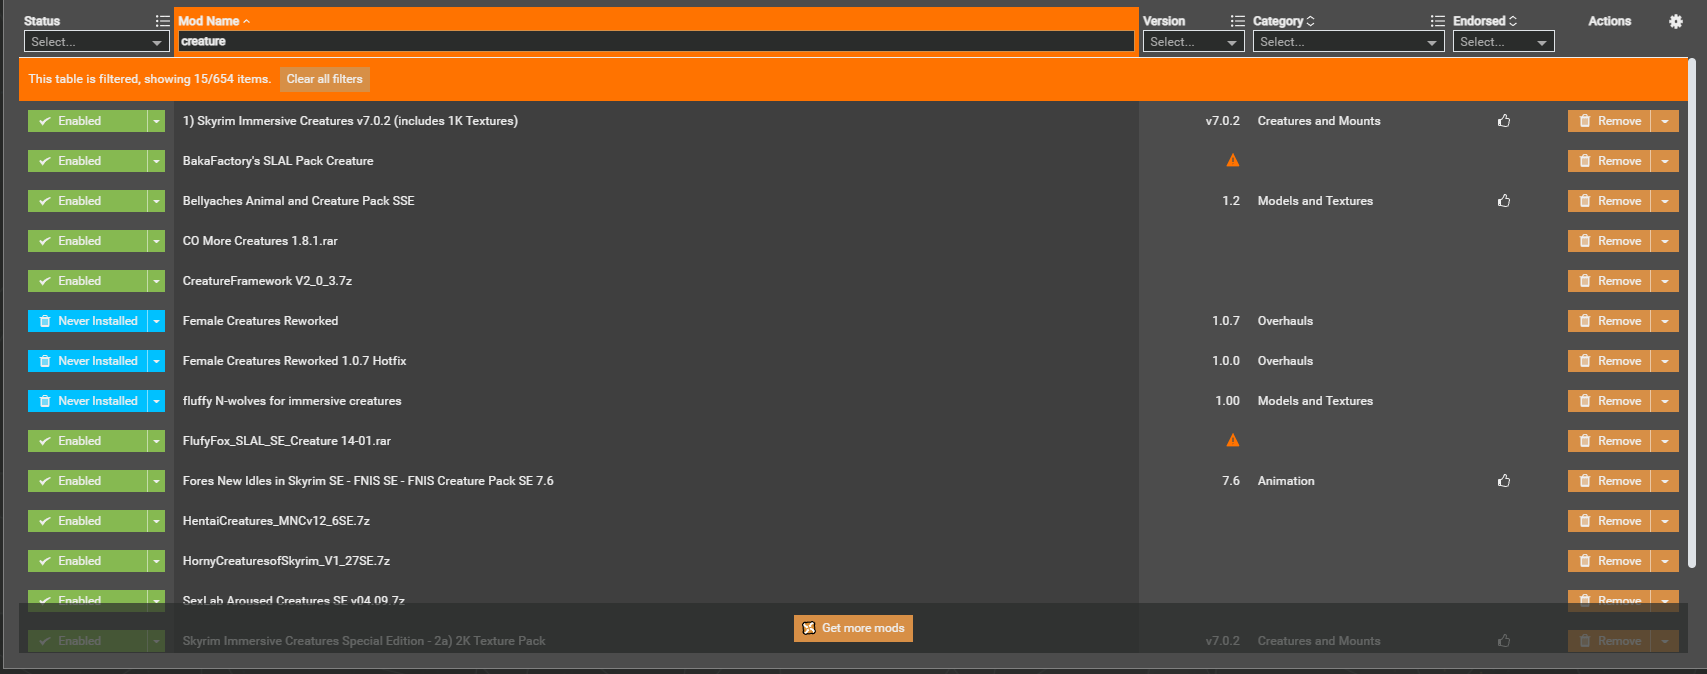Clear all filters
Image resolution: width=1707 pixels, height=674 pixels.
click(324, 79)
